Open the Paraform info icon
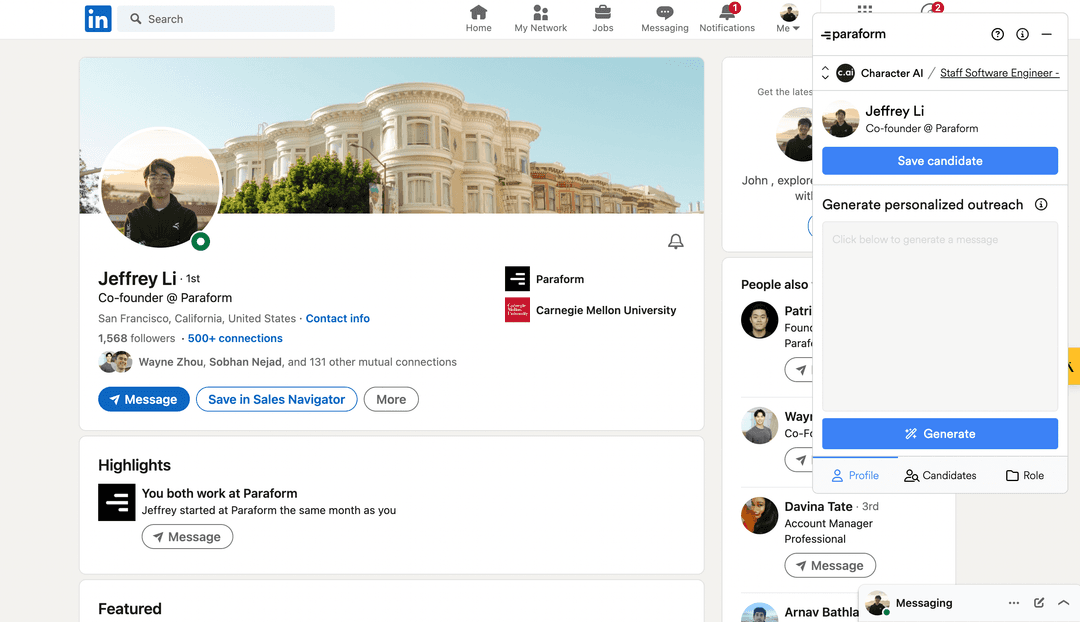 (1022, 34)
